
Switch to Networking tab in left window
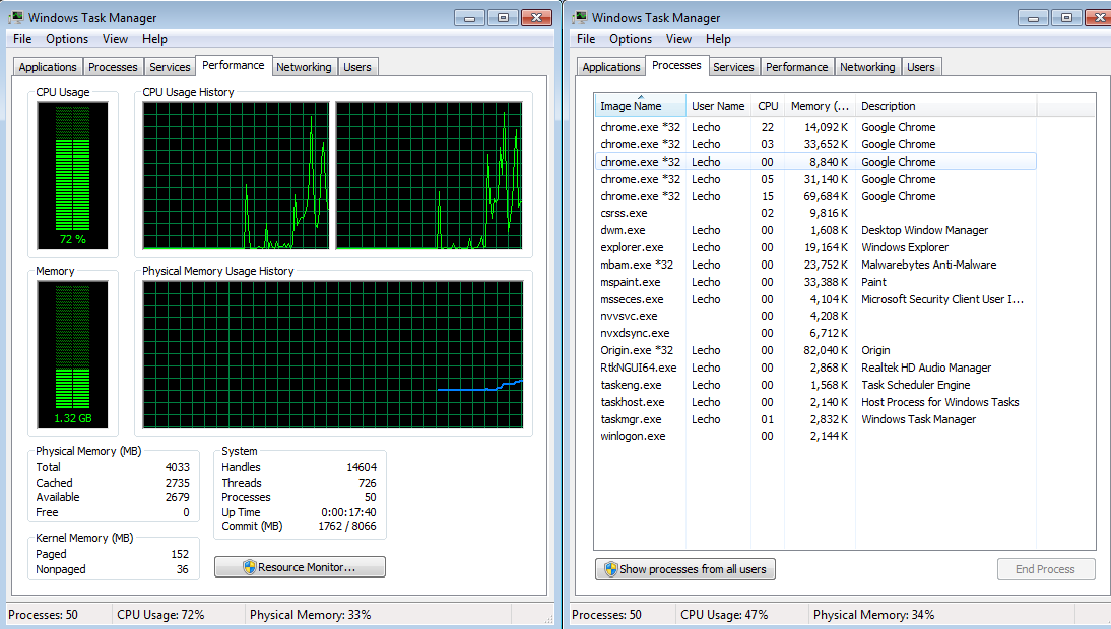coord(304,67)
